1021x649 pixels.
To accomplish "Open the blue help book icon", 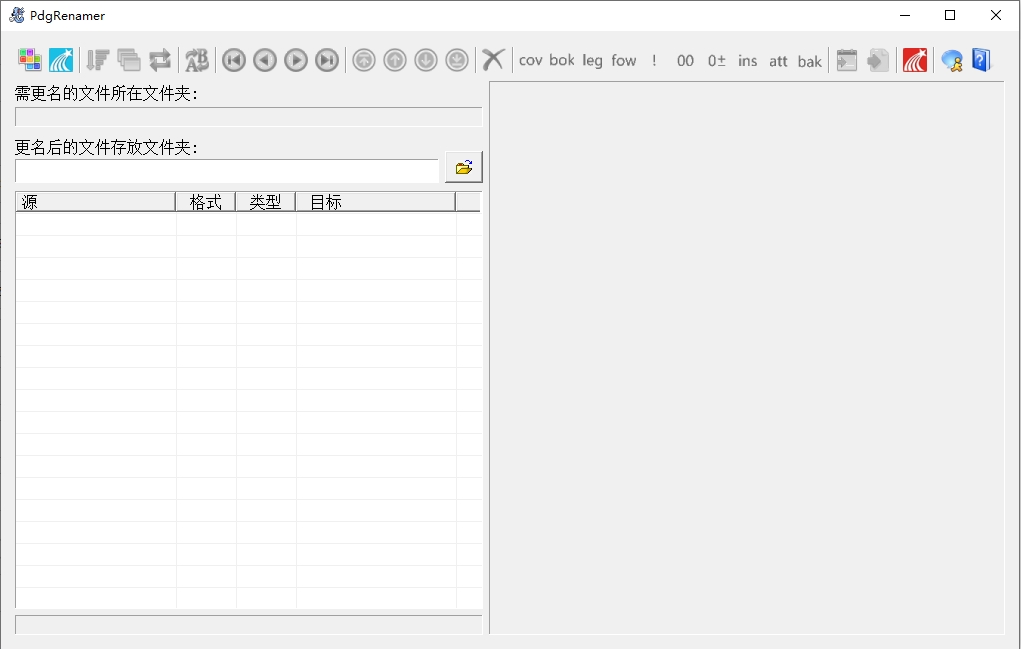I will click(x=981, y=60).
